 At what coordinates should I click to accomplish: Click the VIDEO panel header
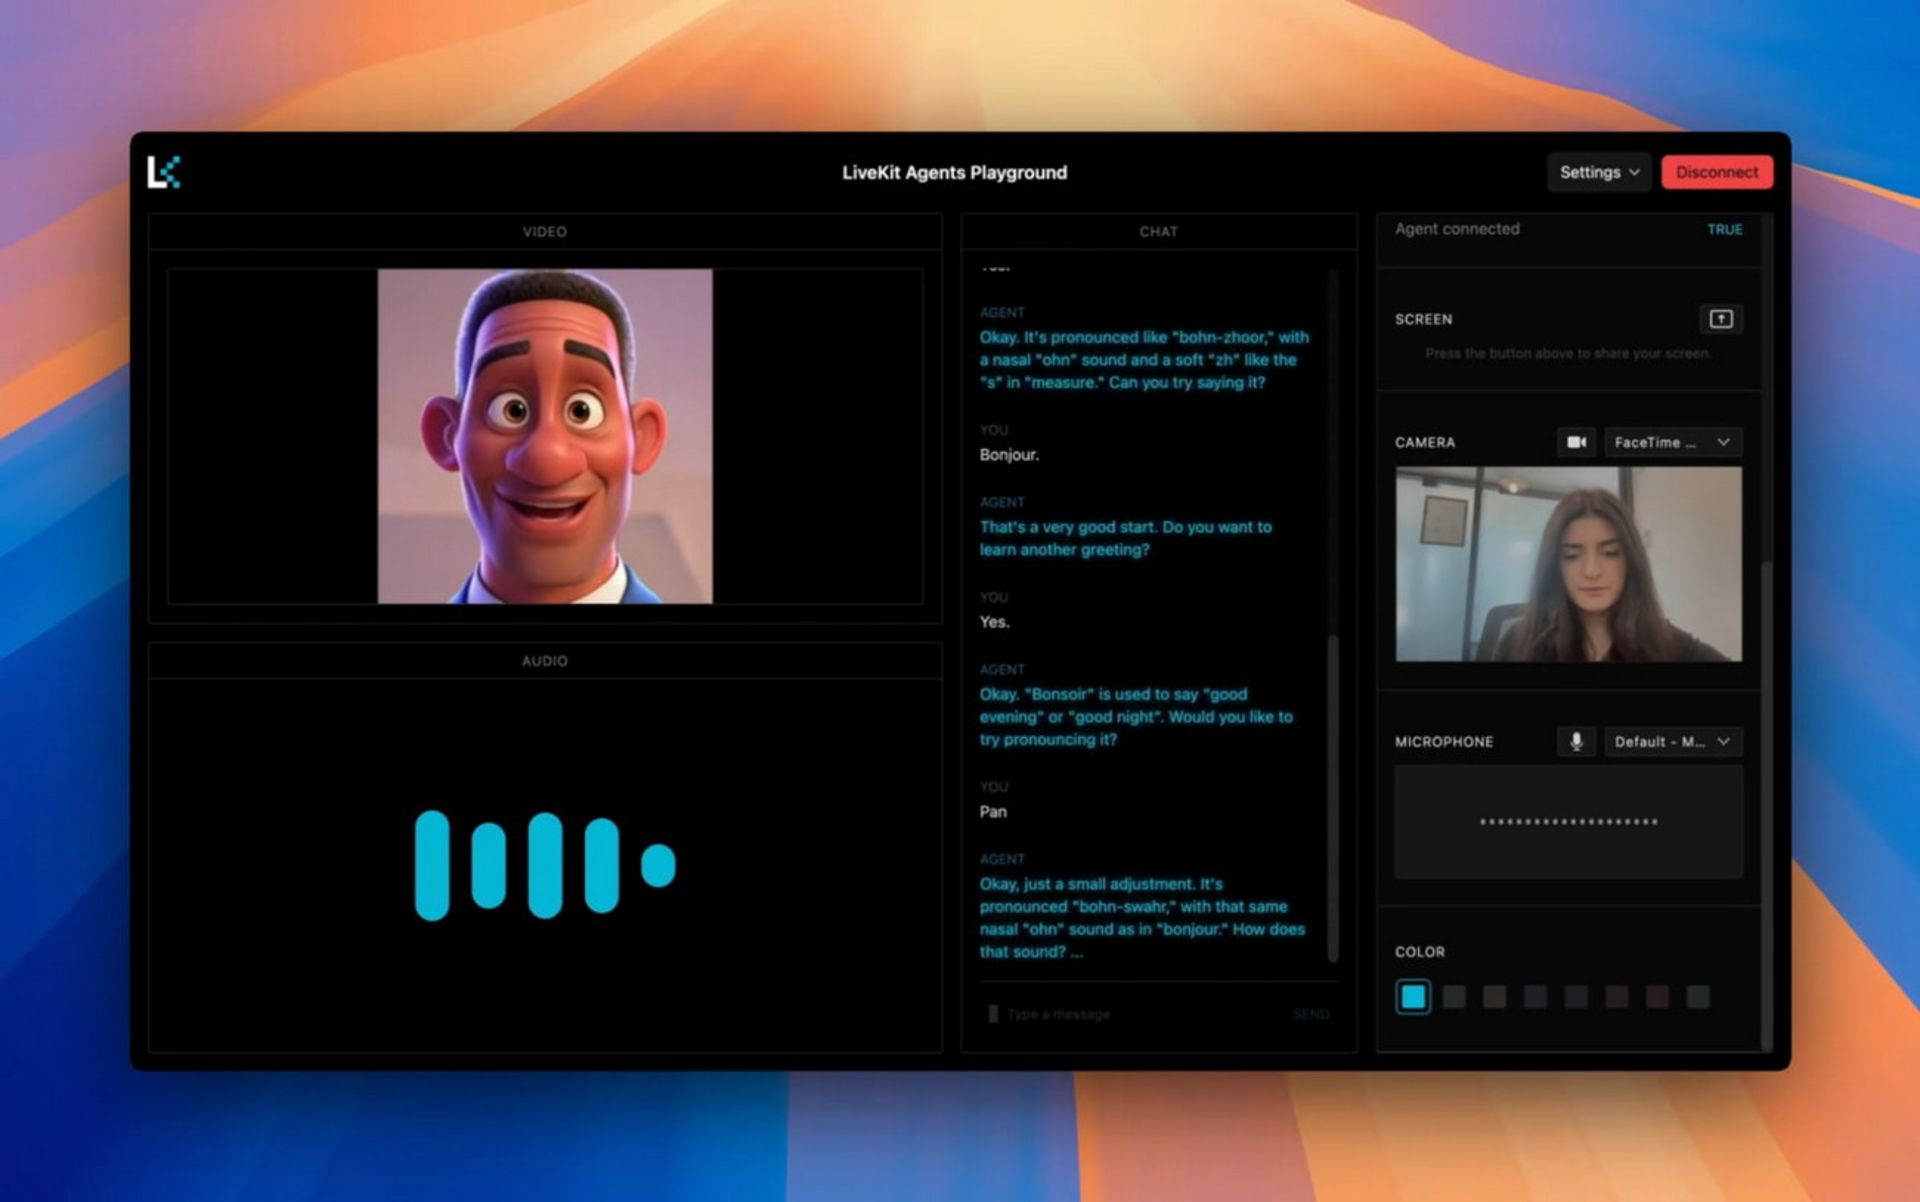(x=545, y=231)
